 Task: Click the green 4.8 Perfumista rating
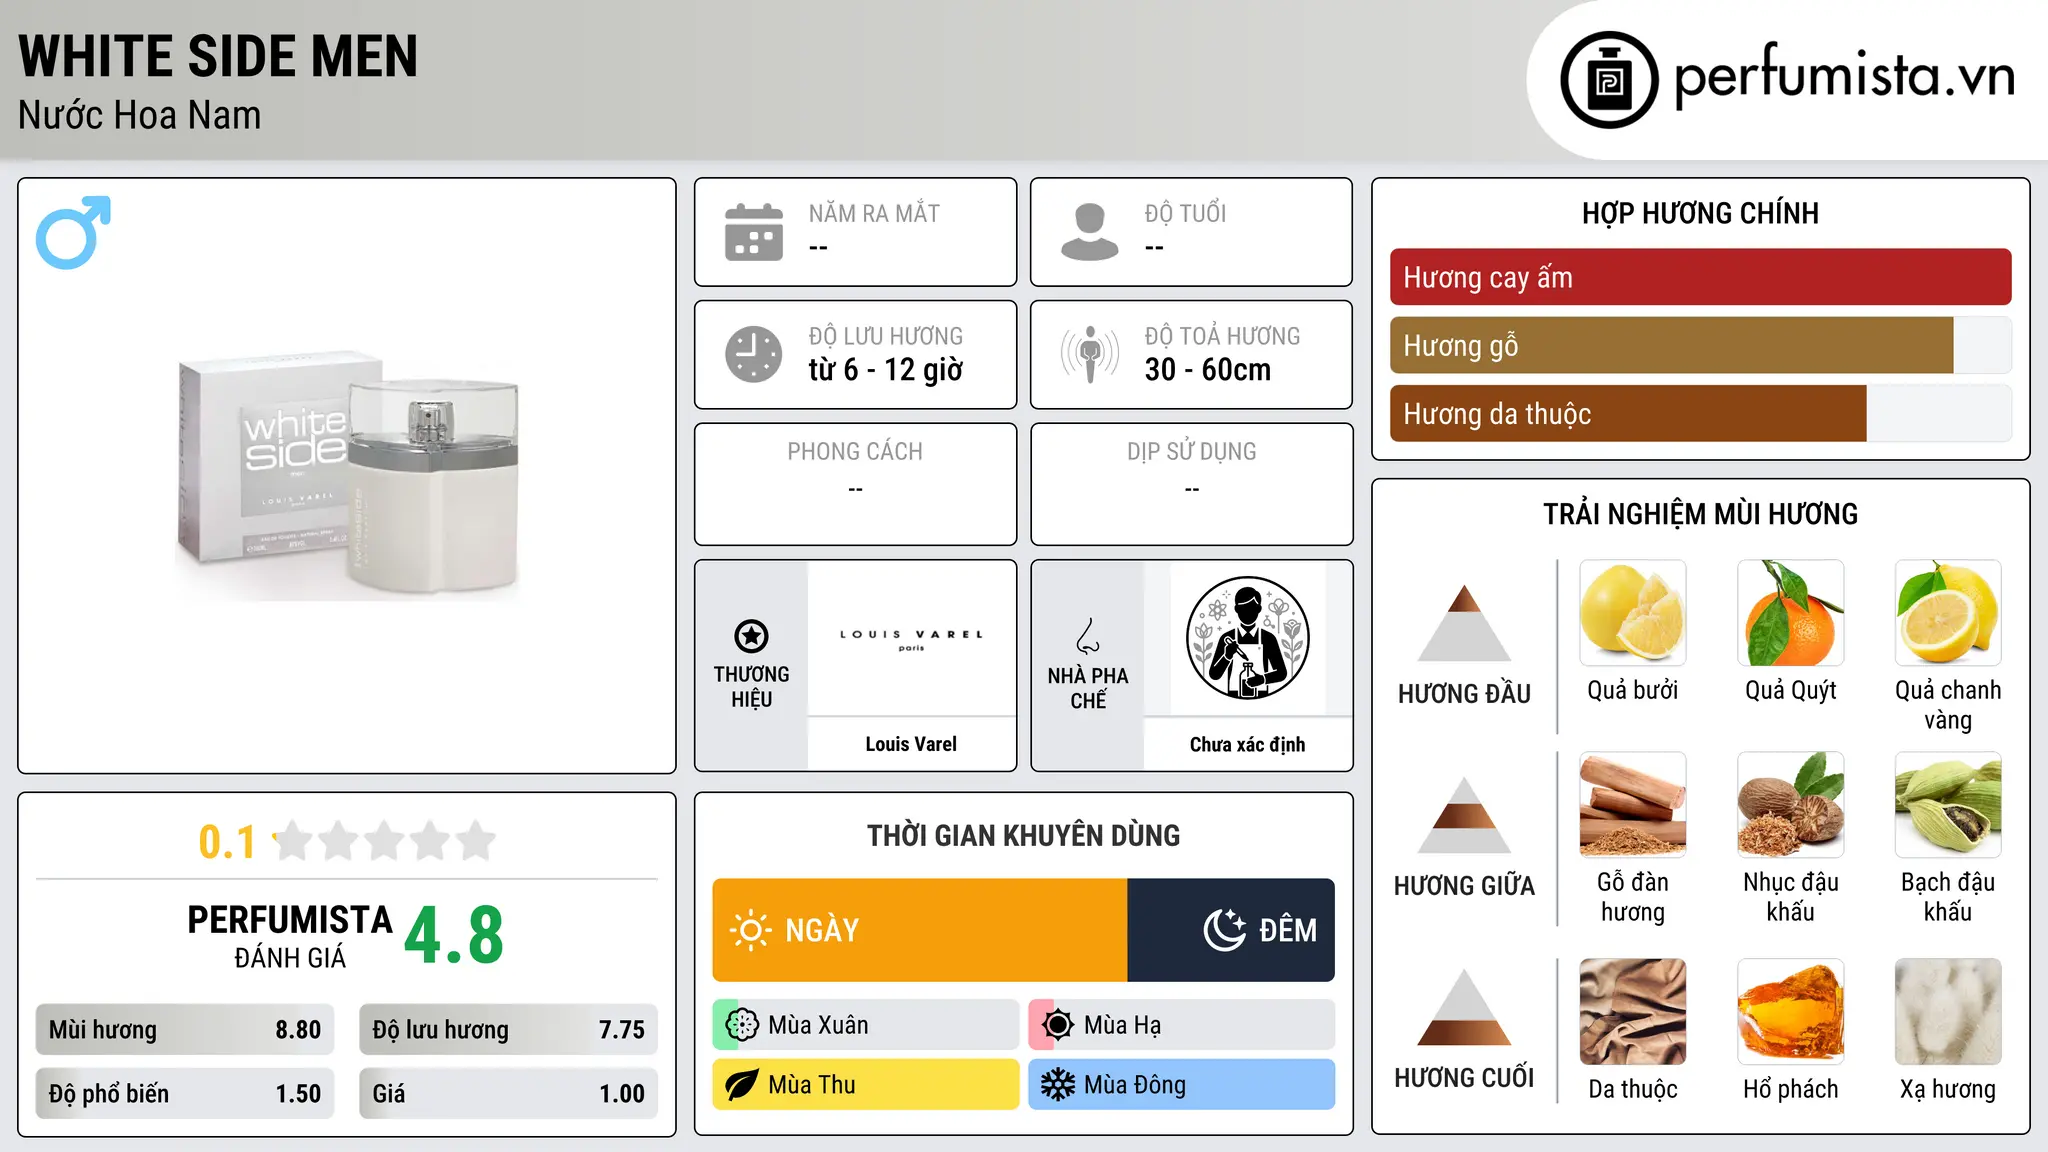pyautogui.click(x=454, y=936)
